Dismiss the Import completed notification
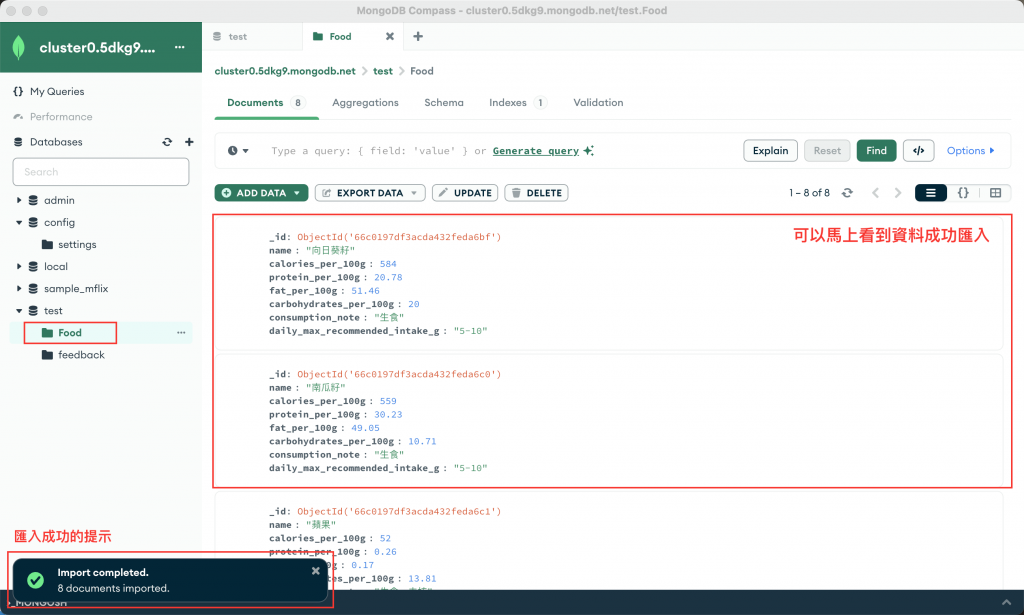 [315, 571]
